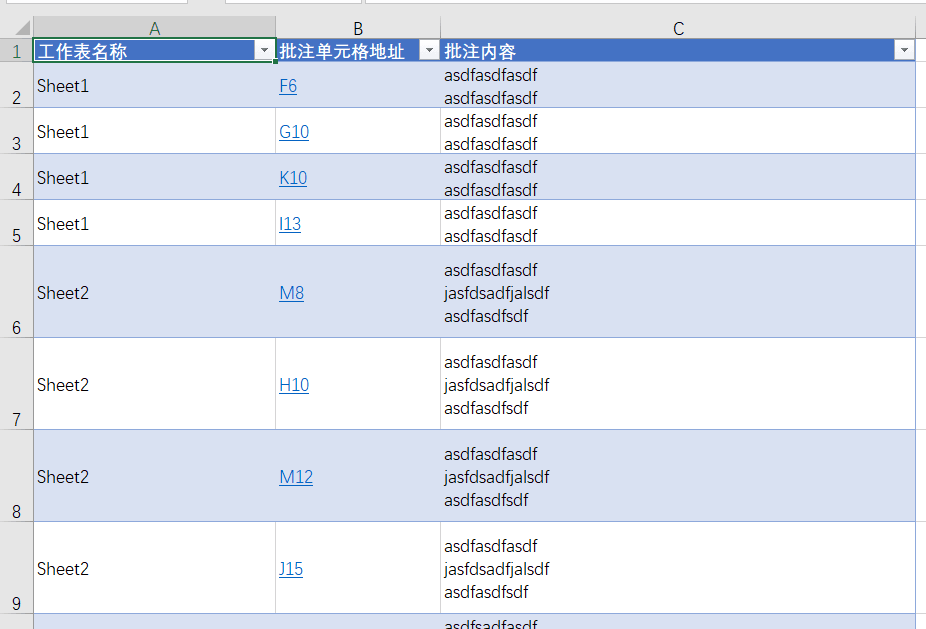The image size is (926, 629).
Task: Select the Sheet2 cell in row 6
Action: [x=155, y=292]
